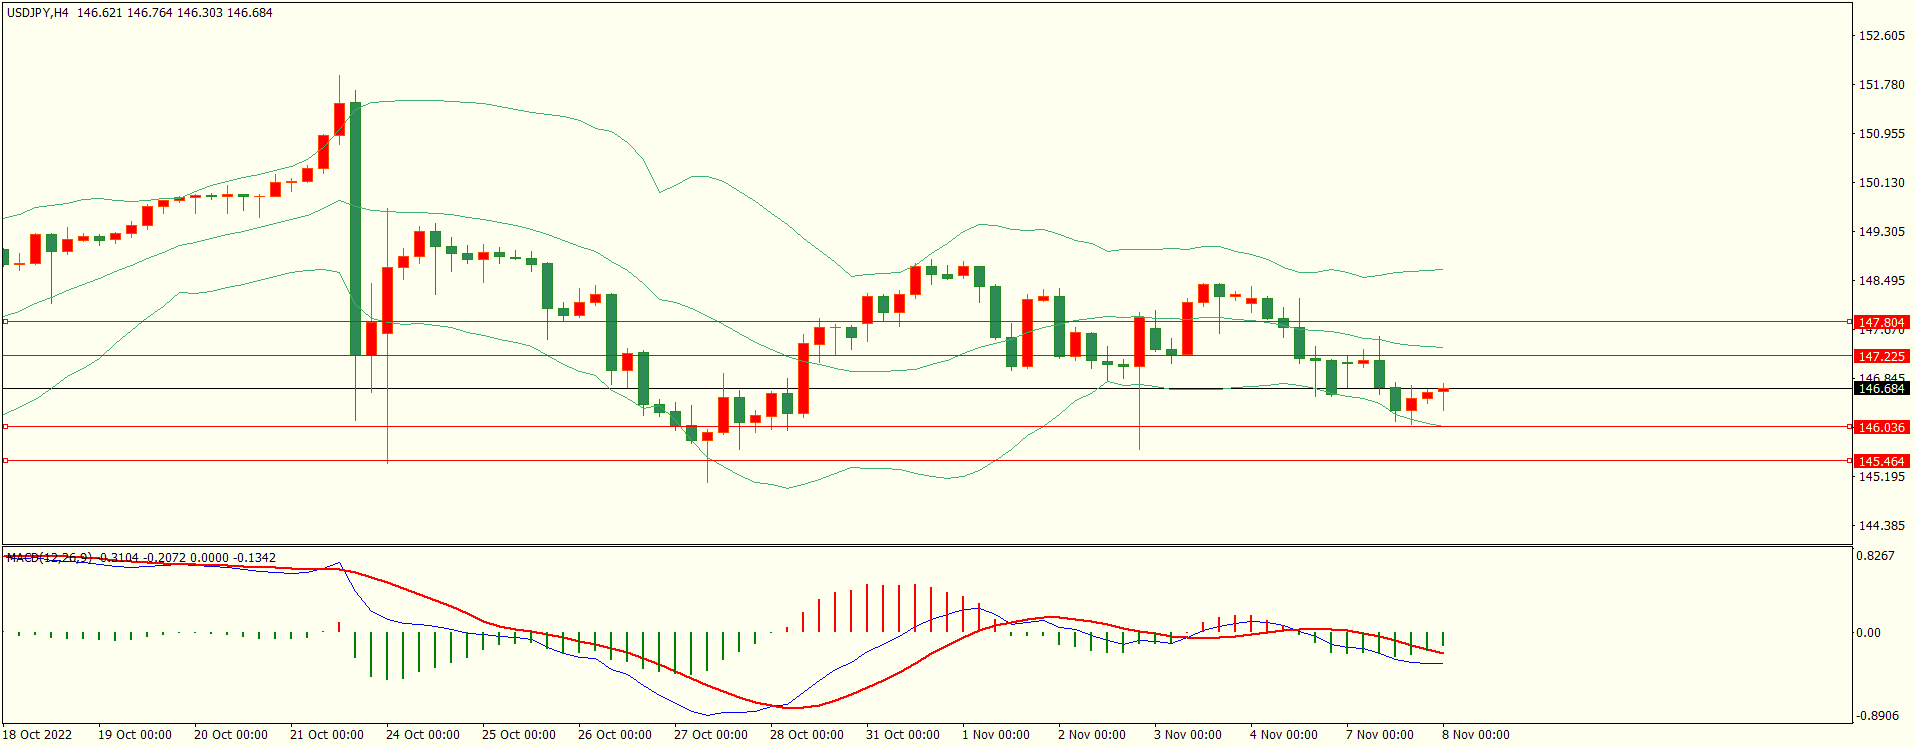Click the 18 Oct 2022 date label
1916x747 pixels.
pos(37,735)
